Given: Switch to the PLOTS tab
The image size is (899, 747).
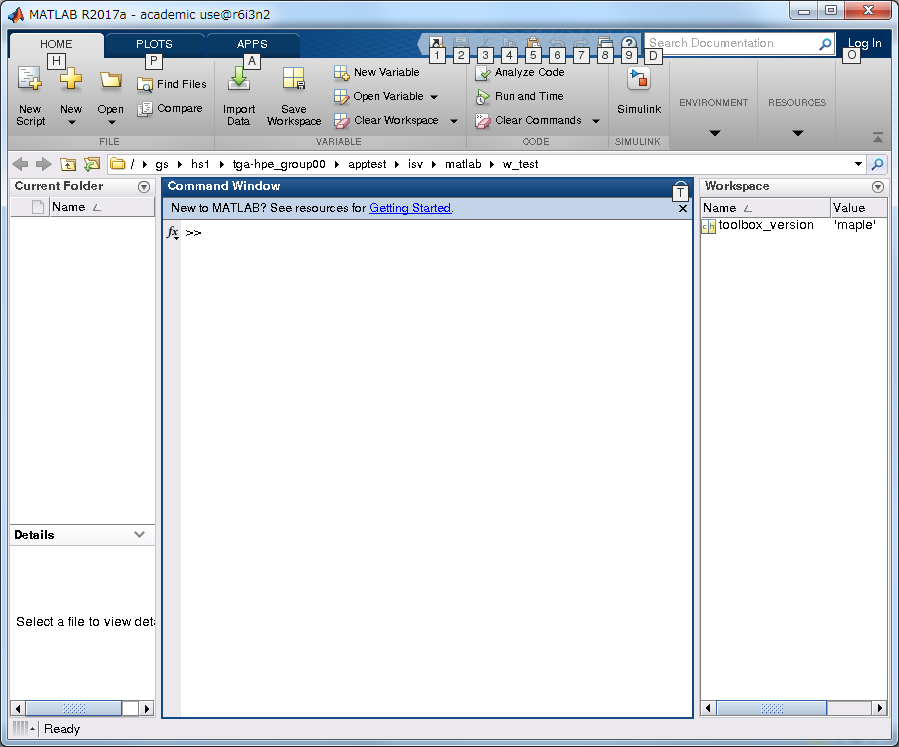Looking at the screenshot, I should (x=154, y=44).
